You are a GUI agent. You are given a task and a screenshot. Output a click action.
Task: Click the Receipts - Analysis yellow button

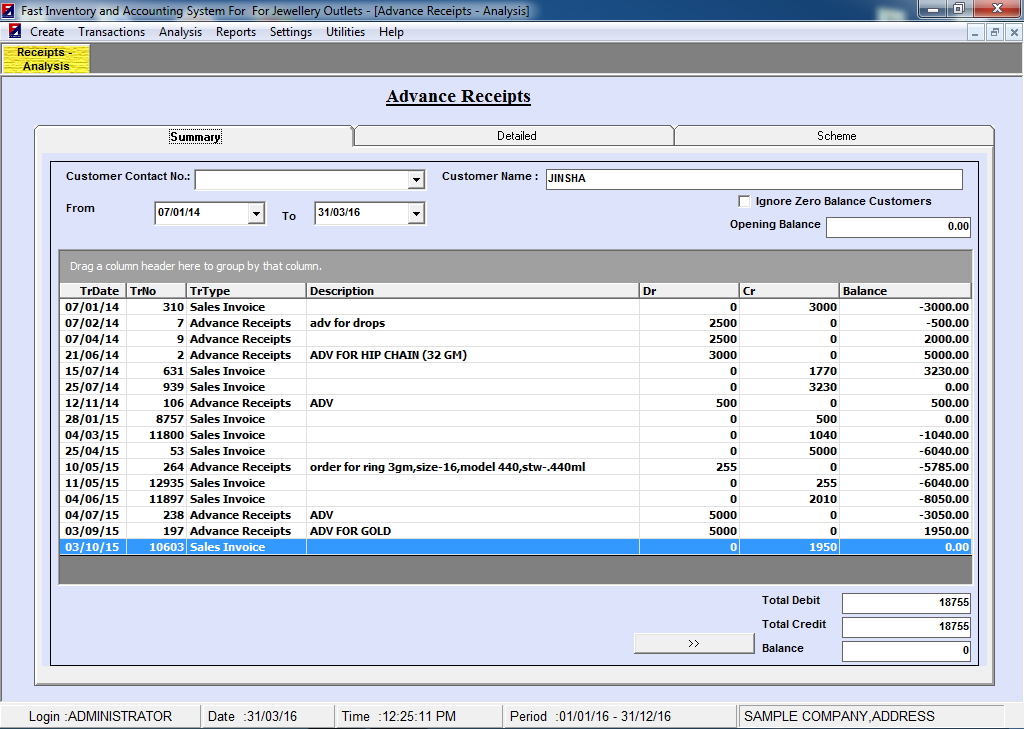[x=47, y=59]
